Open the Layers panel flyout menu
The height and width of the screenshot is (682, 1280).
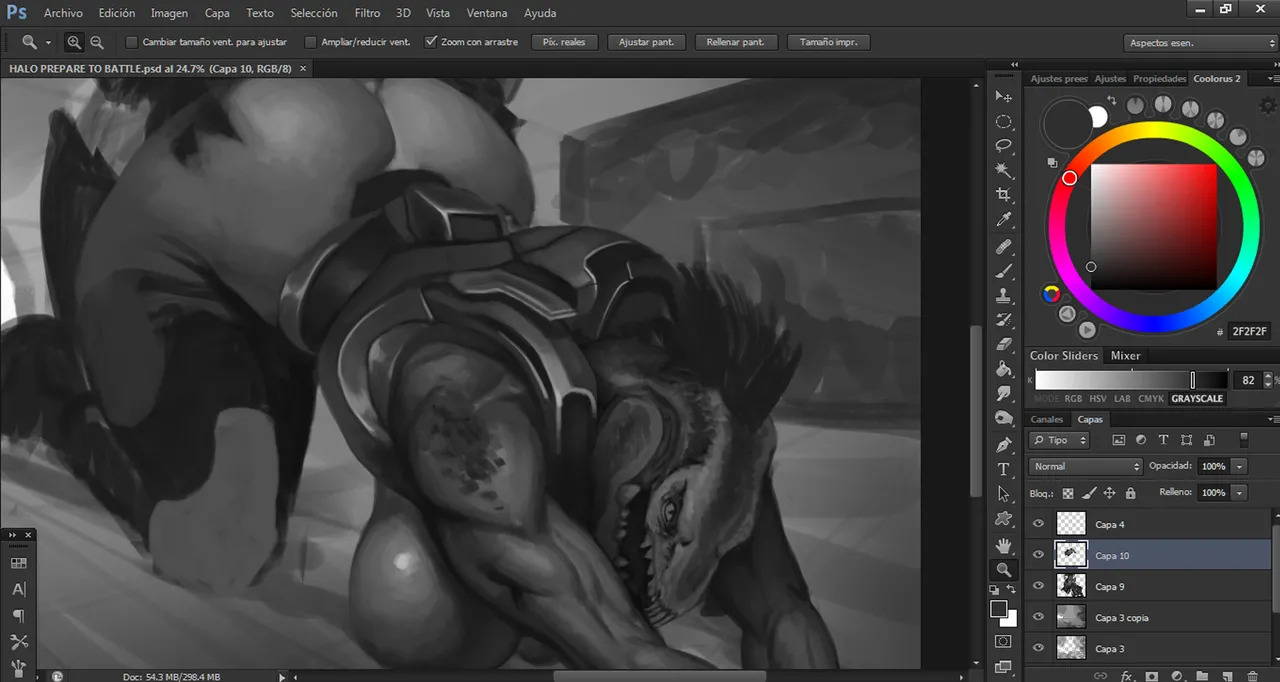click(x=1273, y=419)
